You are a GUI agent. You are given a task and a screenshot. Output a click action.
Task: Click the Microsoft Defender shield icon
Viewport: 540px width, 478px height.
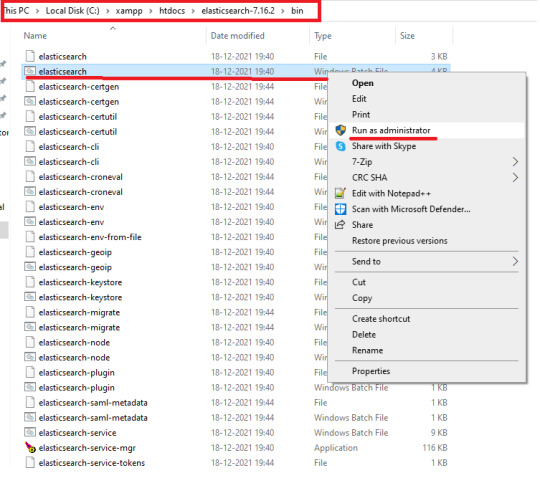tap(340, 209)
